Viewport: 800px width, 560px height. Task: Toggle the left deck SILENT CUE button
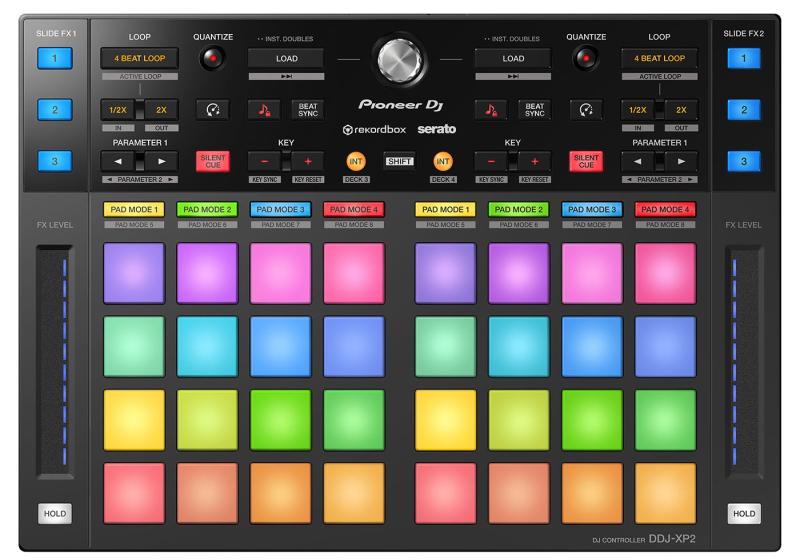tap(213, 161)
